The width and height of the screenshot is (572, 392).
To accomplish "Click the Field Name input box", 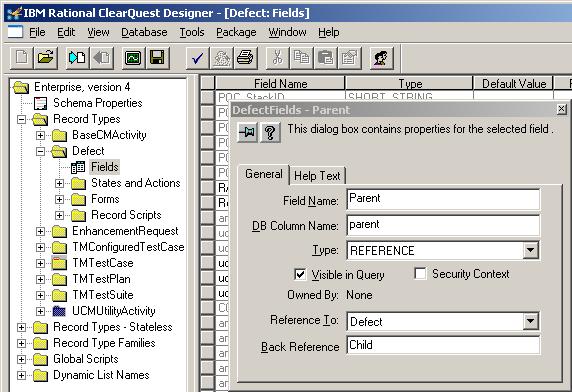I will pos(443,199).
